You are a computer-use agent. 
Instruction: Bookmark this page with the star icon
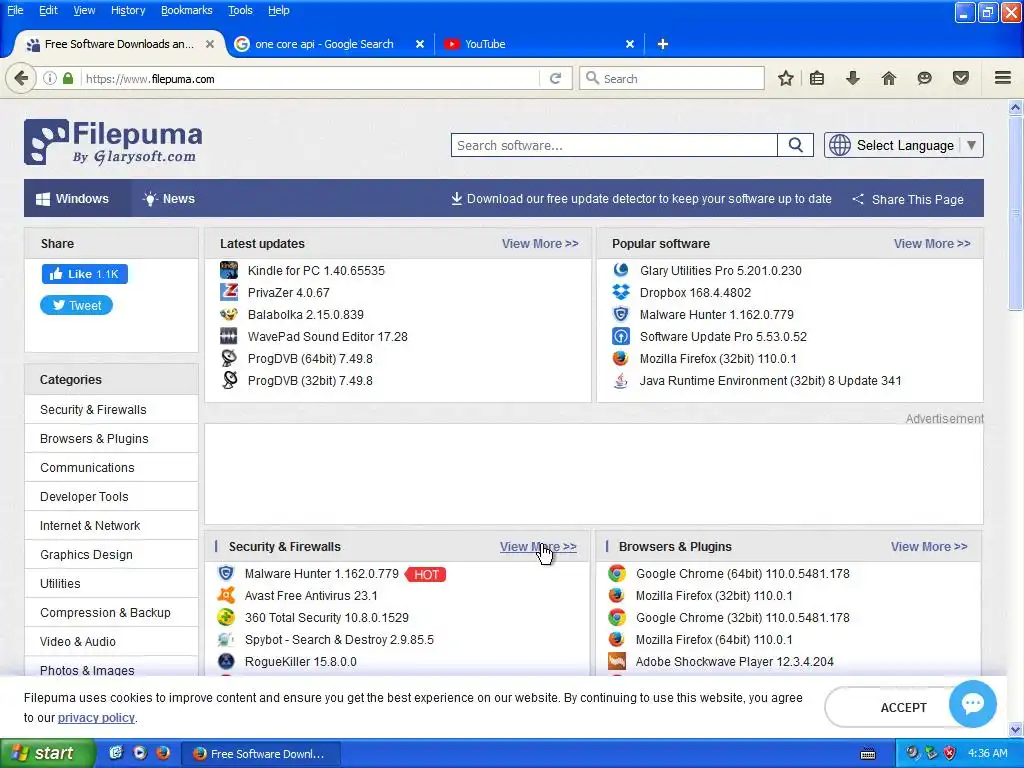(x=786, y=78)
